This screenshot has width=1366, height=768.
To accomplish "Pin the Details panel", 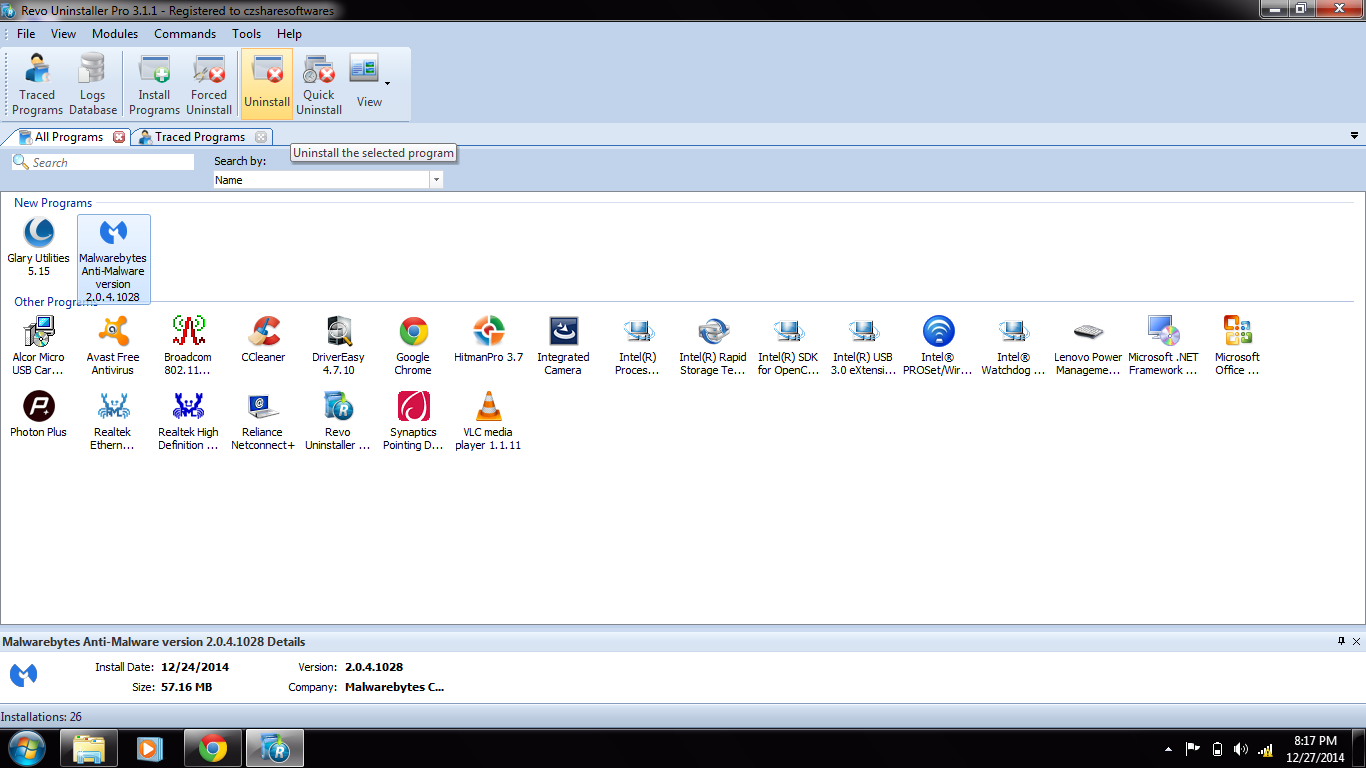I will (x=1341, y=641).
